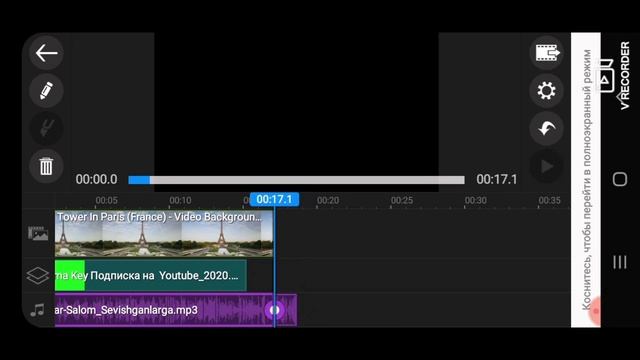
Task: Select the audio track music note icon
Action: tap(38, 310)
